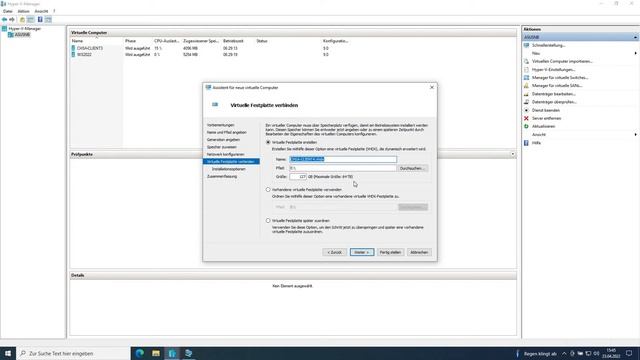Click the show/hide console tree toolbar icon
This screenshot has height=360, width=640.
point(31,20)
